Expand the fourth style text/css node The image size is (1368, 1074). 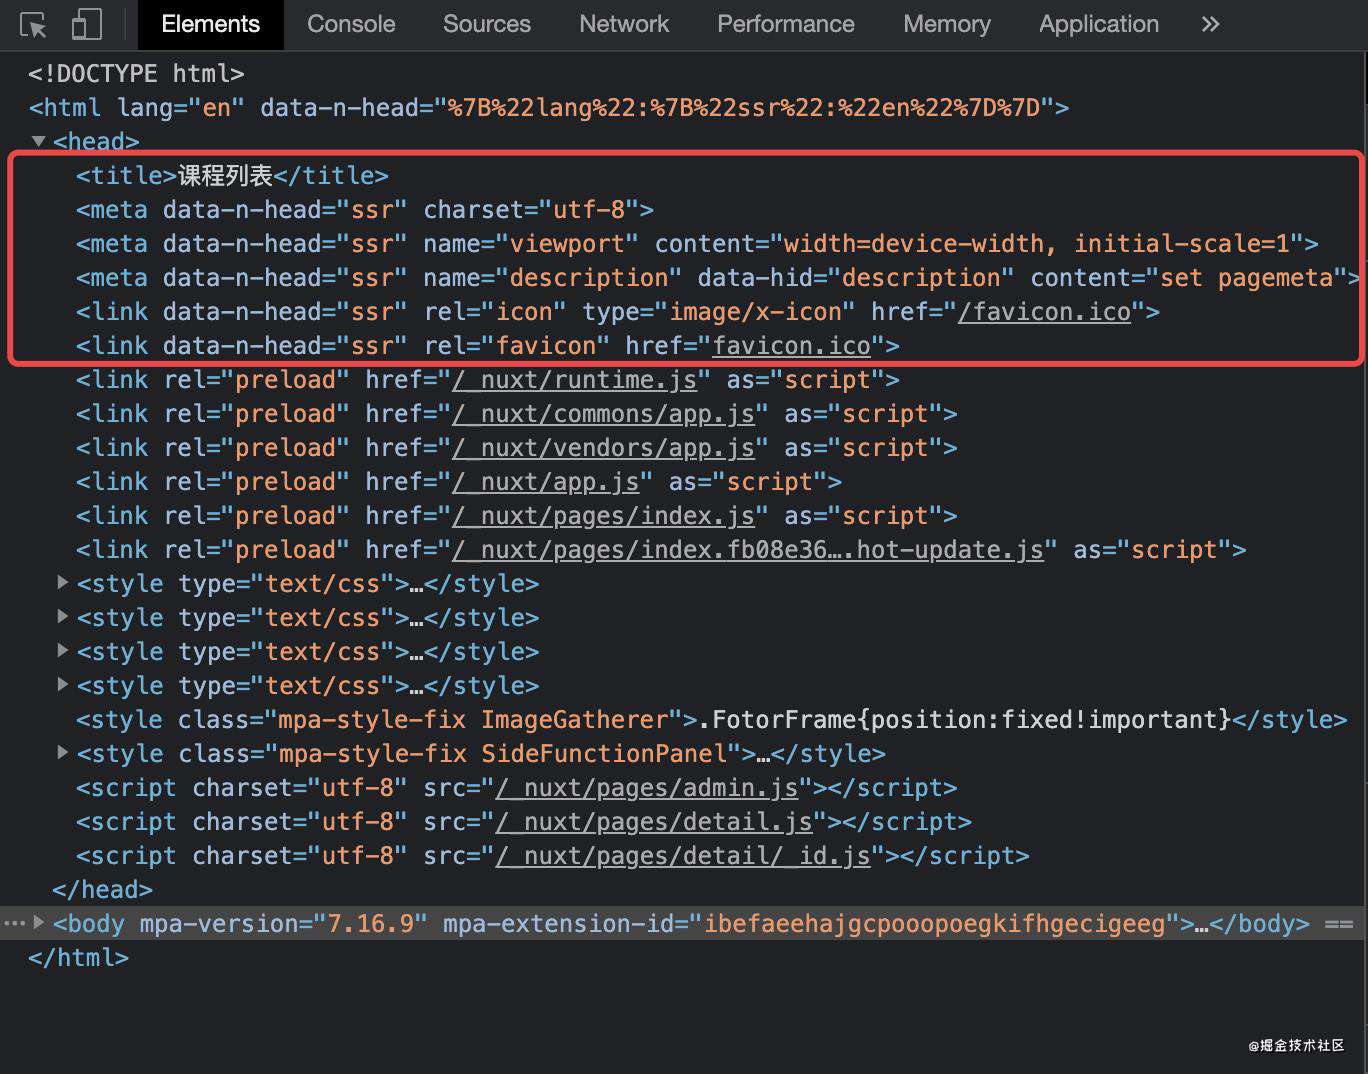63,684
